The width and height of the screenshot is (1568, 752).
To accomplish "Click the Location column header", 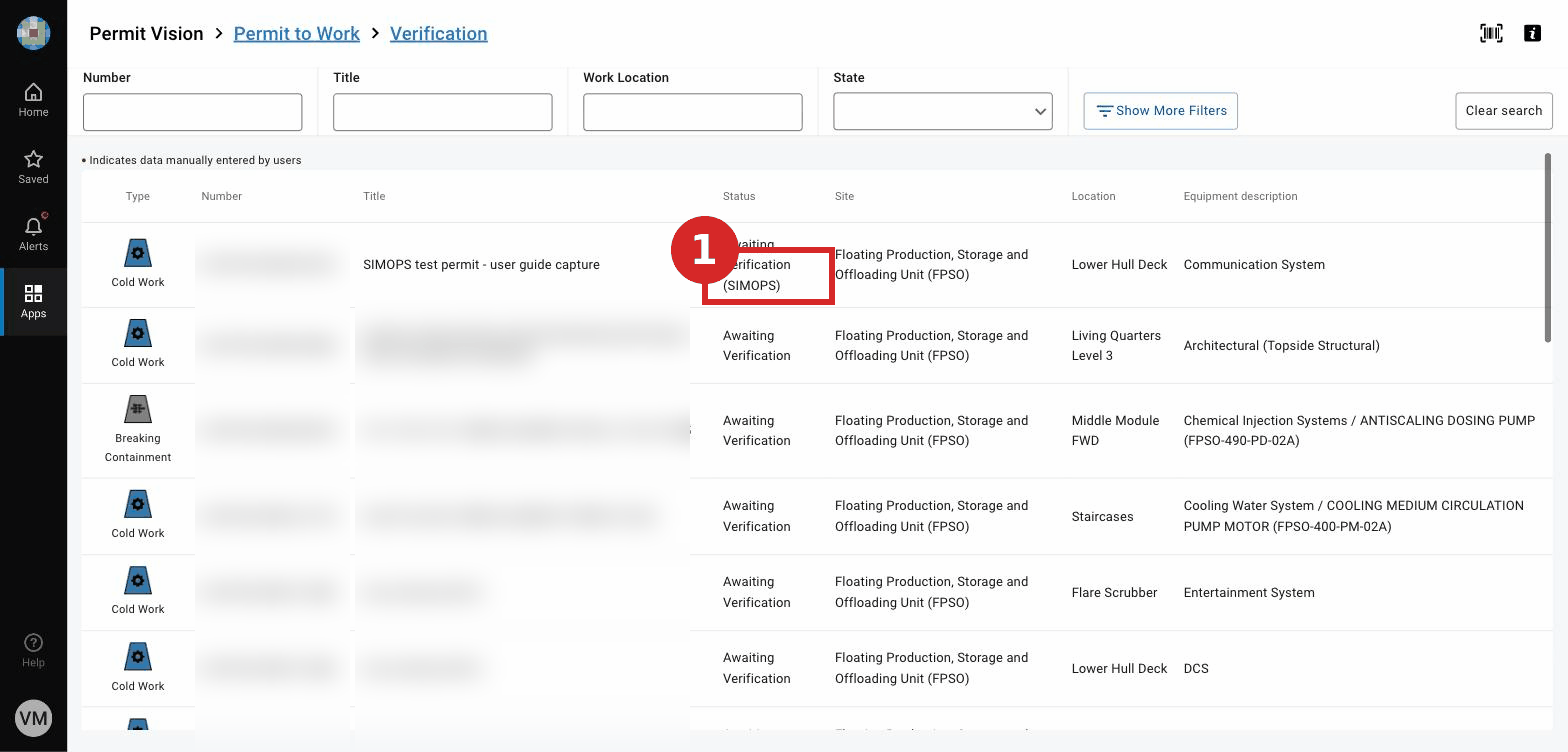I will click(1094, 196).
